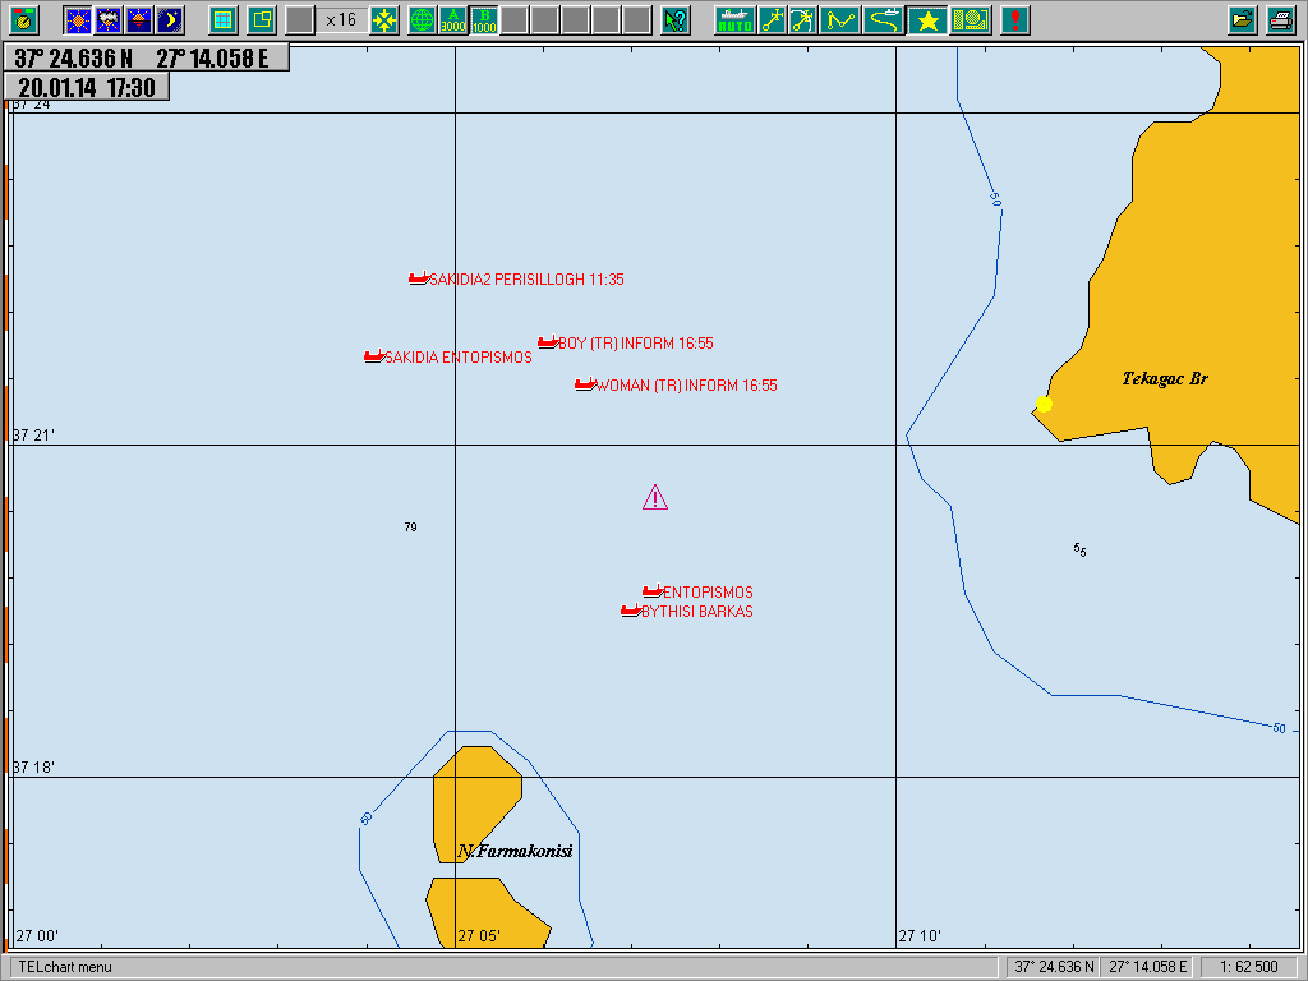Click the grid display toolbar icon

click(223, 20)
